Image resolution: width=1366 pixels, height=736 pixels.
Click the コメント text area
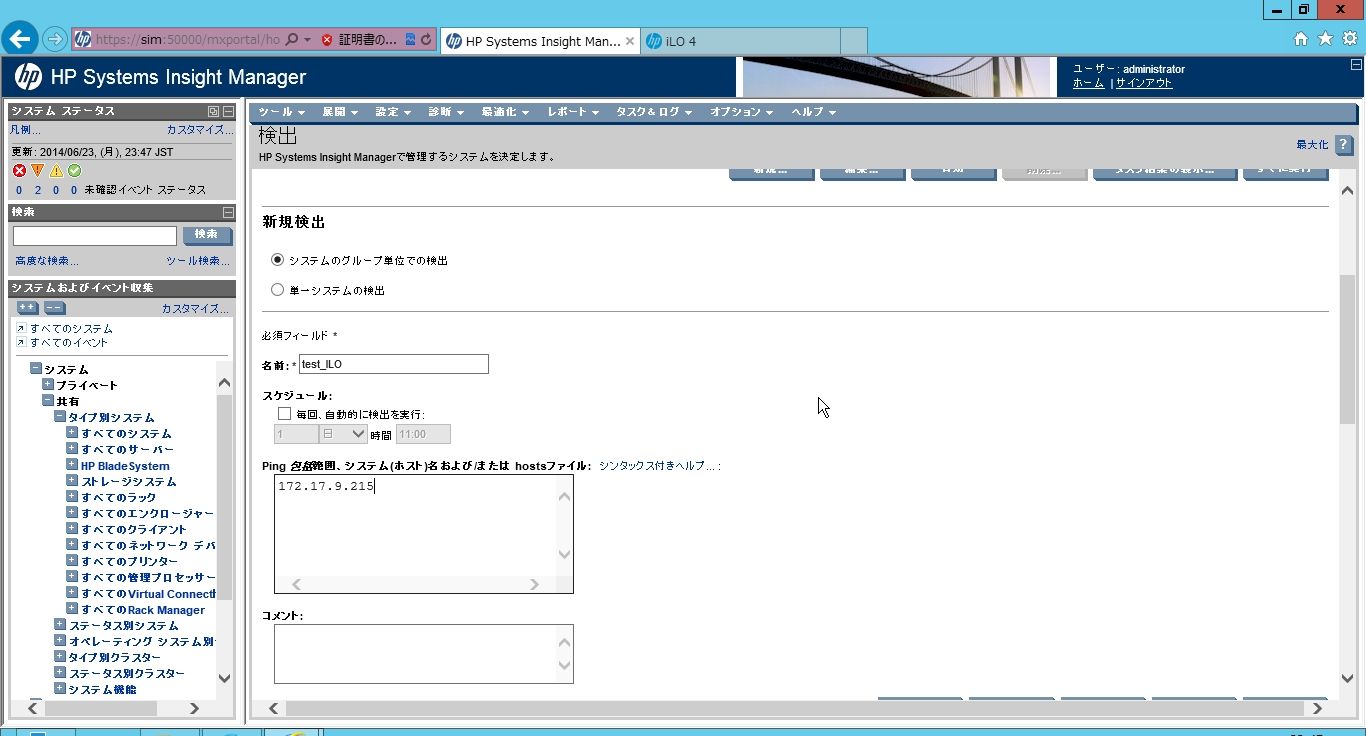click(424, 654)
